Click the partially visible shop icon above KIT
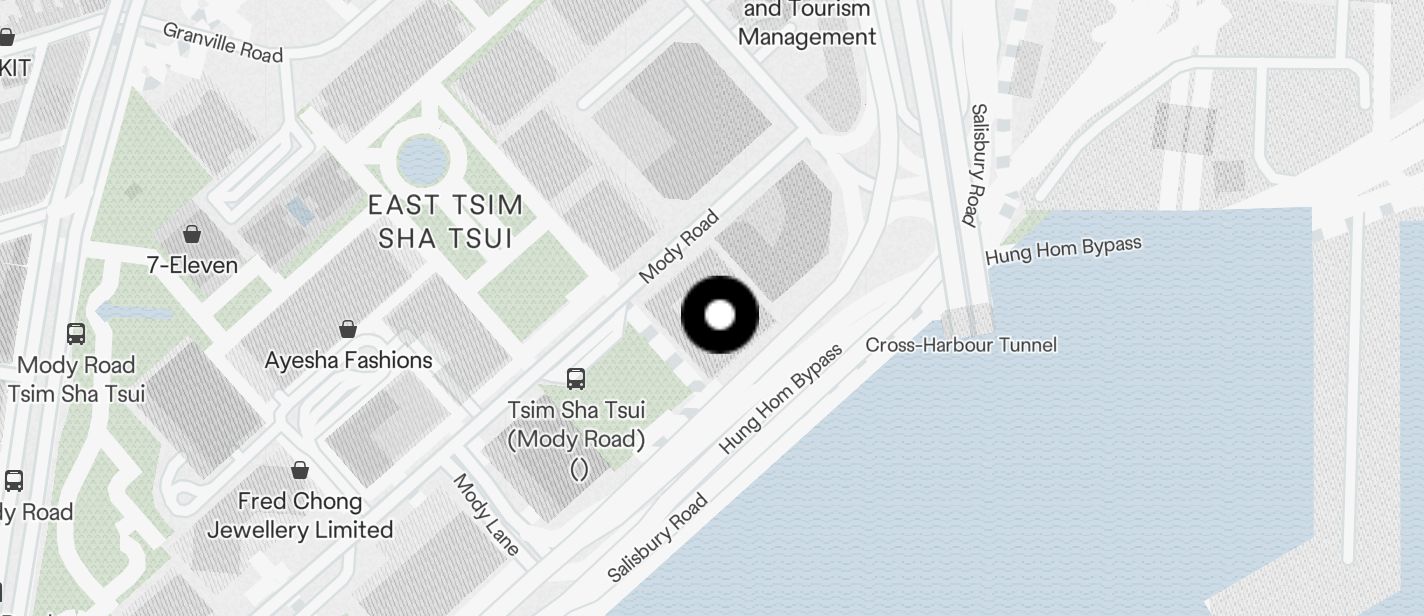Screen dimensions: 1424x616 click(x=6, y=38)
